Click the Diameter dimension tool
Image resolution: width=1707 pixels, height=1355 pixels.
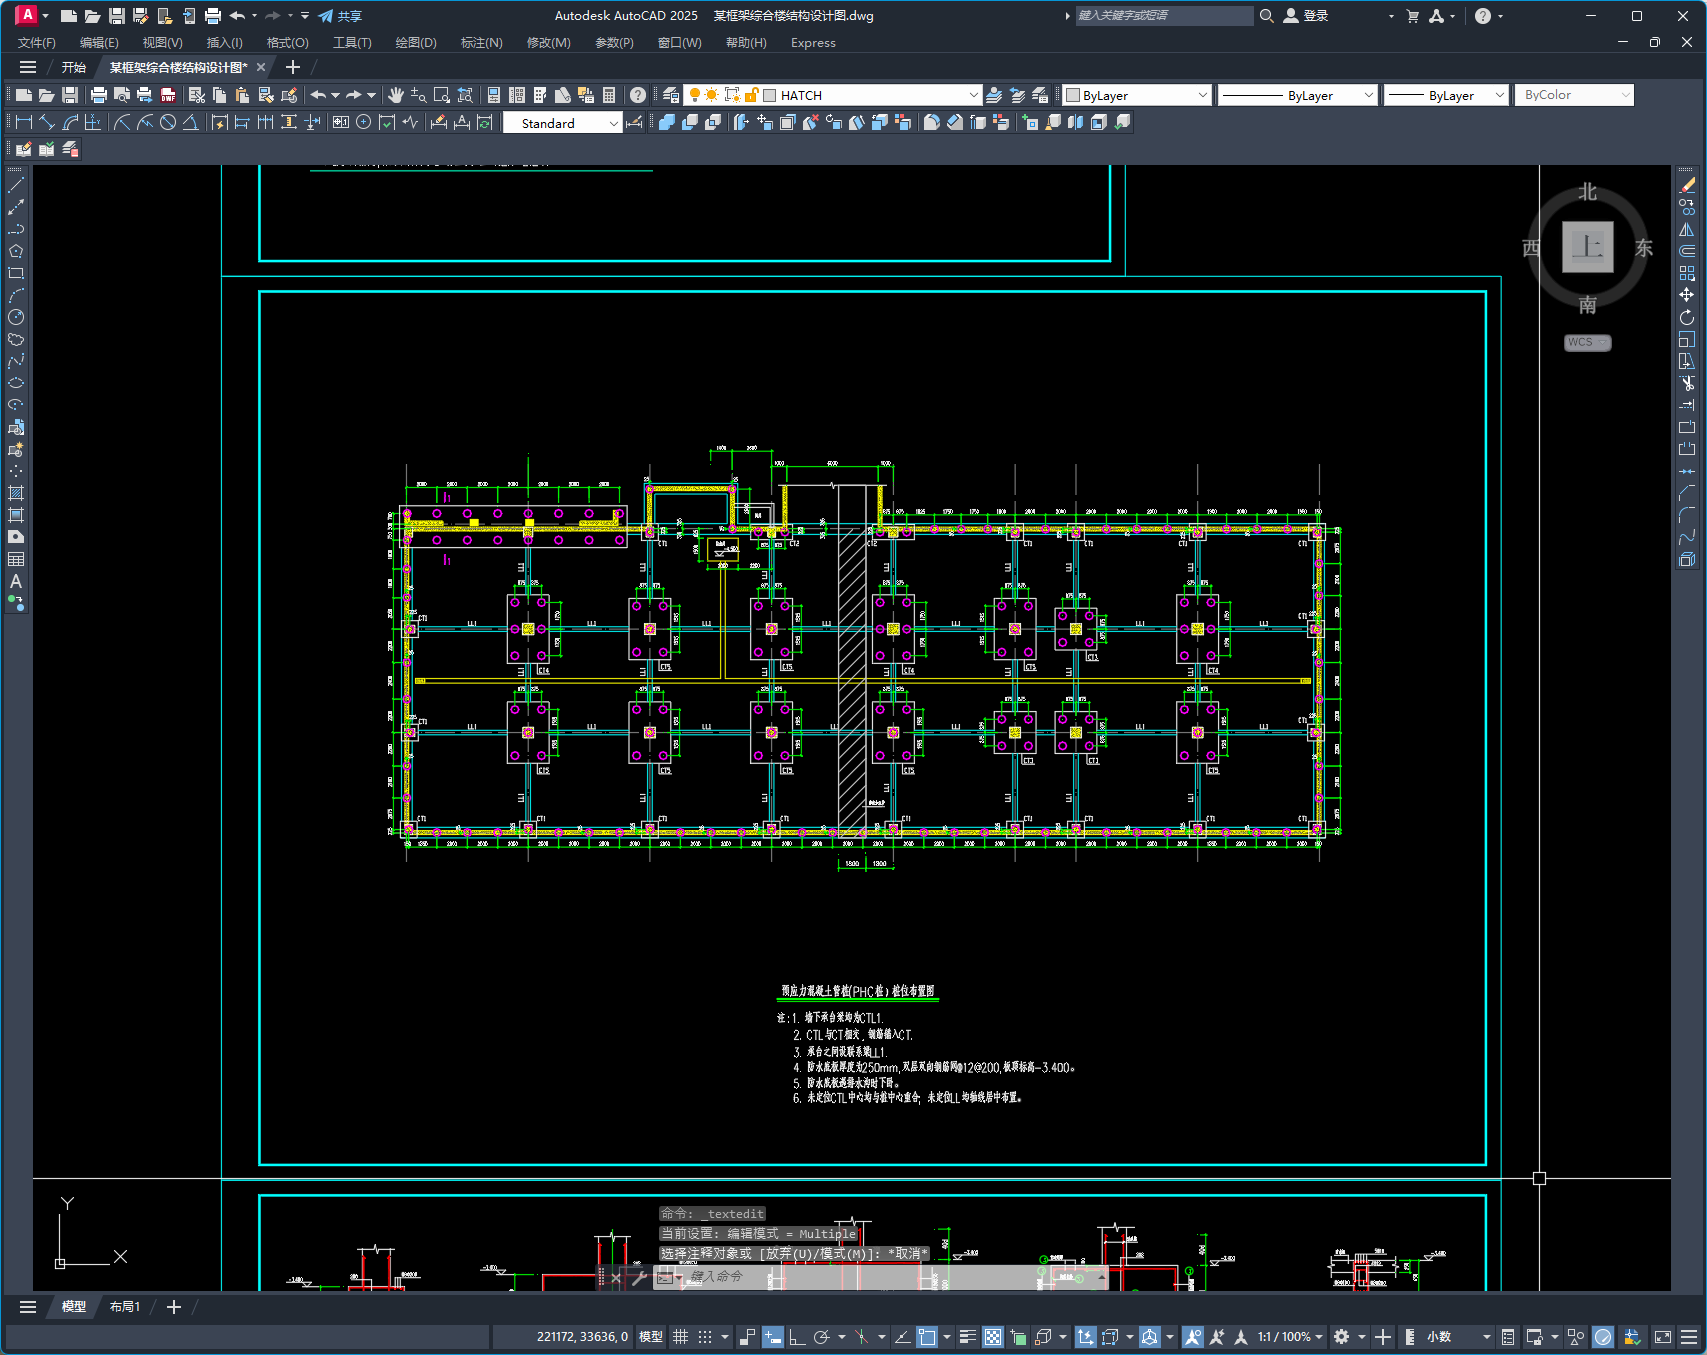168,122
